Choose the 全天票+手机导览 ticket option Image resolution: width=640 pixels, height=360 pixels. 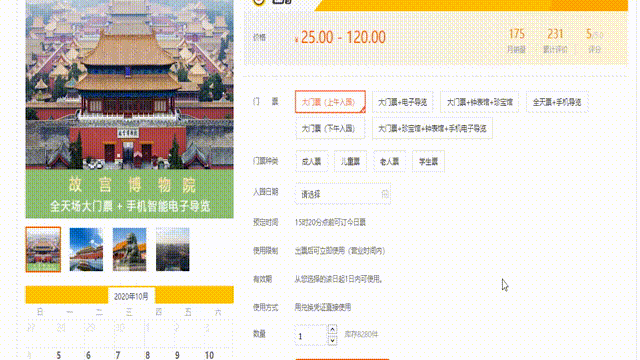pyautogui.click(x=557, y=102)
